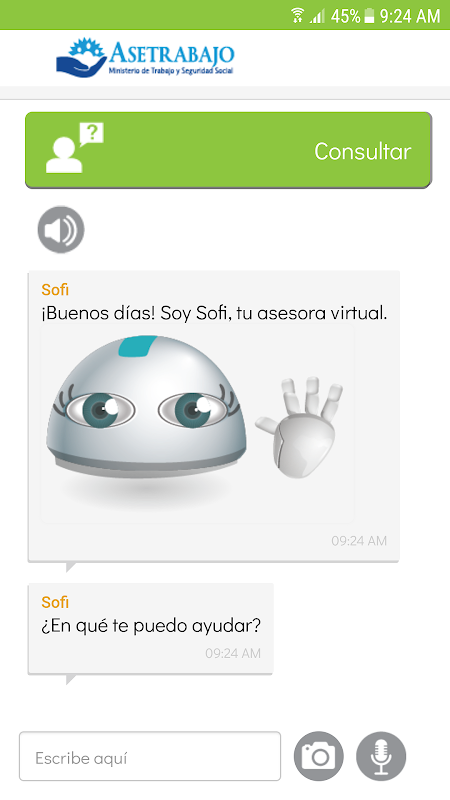Tap the Sofi name in first message

55,290
